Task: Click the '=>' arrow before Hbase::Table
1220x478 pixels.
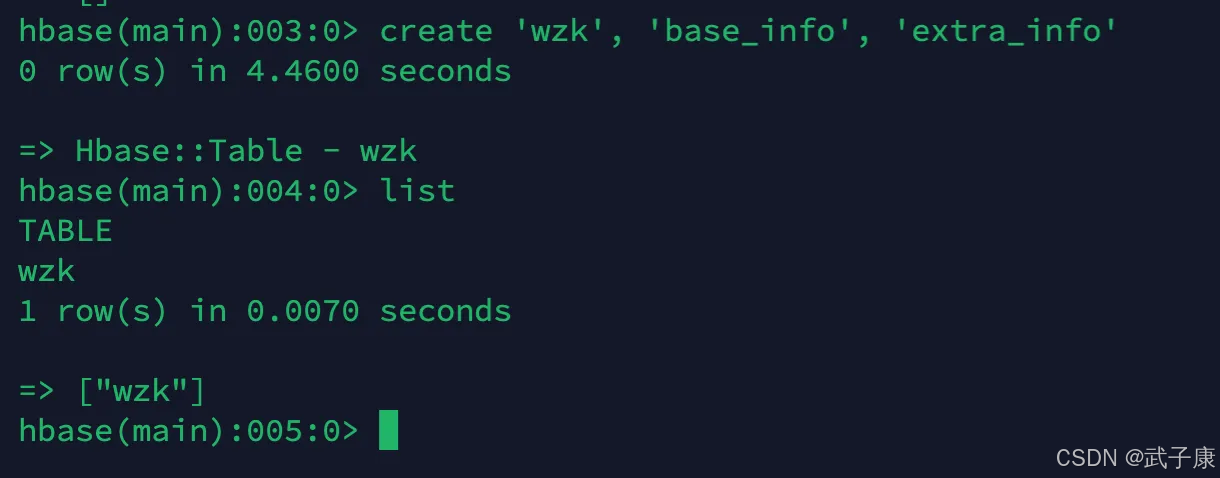Action: click(37, 151)
